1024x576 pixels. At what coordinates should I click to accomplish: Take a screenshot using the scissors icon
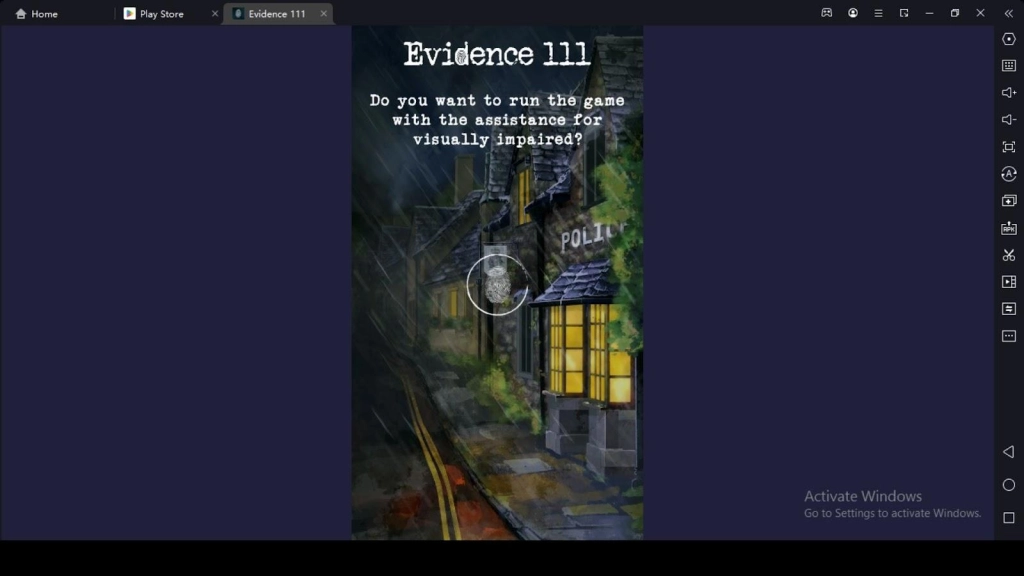click(x=1008, y=254)
